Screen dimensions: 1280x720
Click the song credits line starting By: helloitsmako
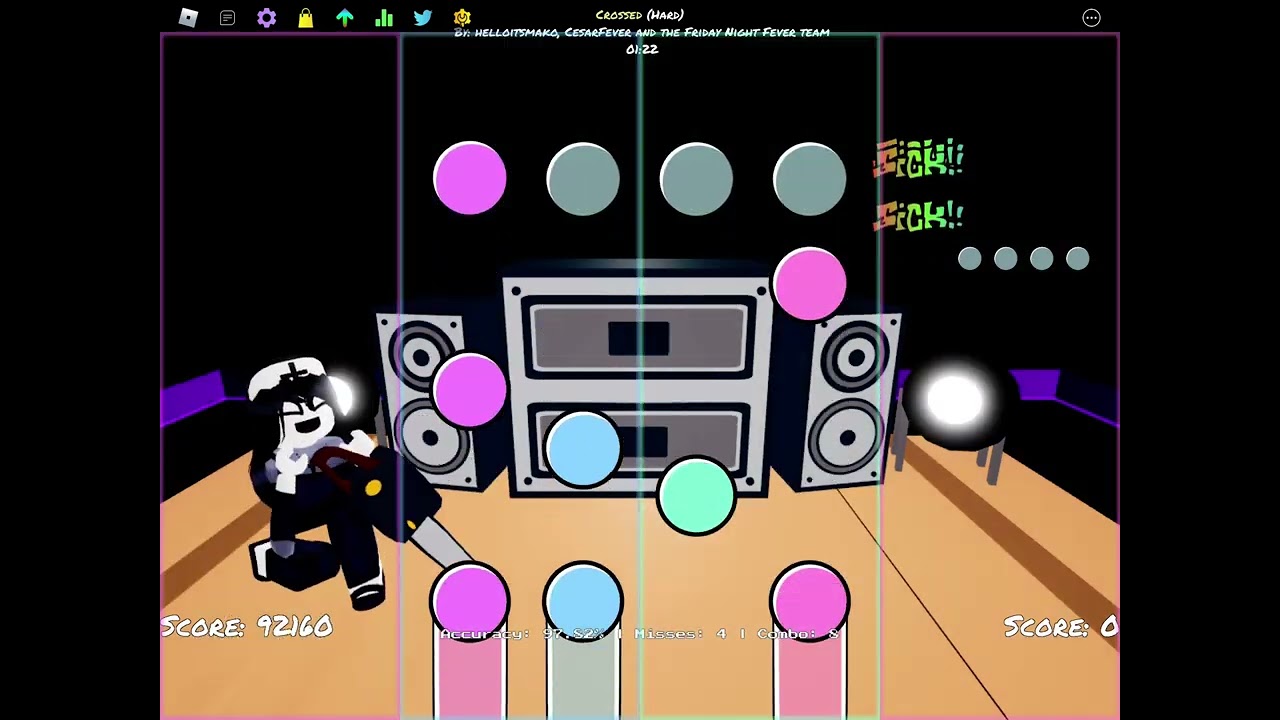coord(642,32)
